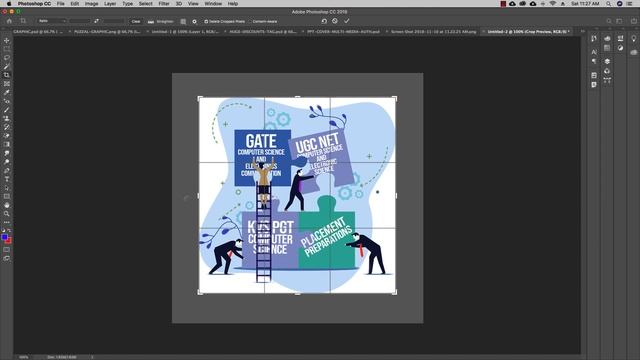Screen dimensions: 640x360
Task: Select the History Brush tool
Action: pyautogui.click(x=7, y=127)
